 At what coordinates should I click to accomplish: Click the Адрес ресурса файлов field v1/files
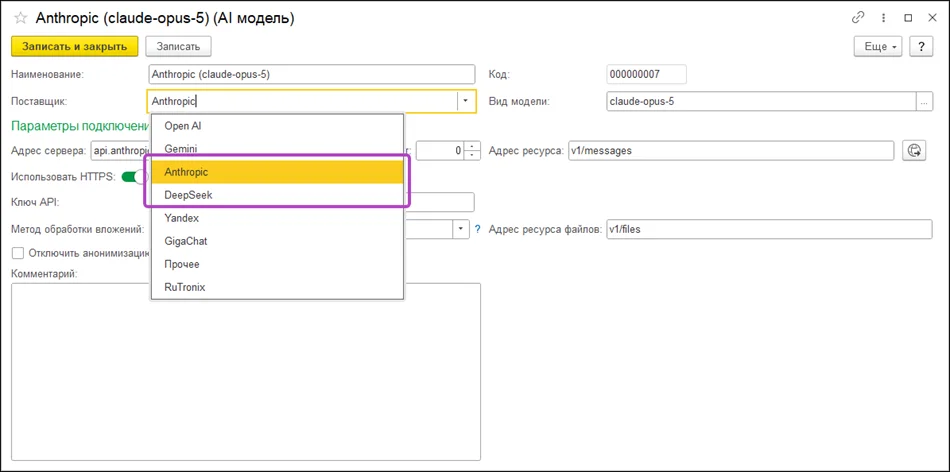769,230
